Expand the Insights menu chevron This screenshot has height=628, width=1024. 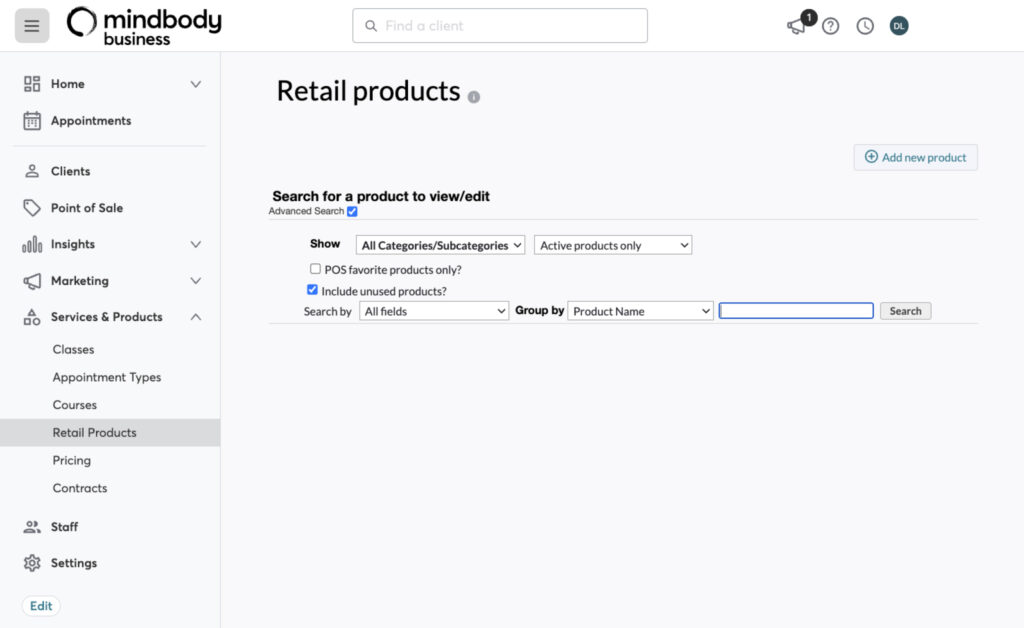pos(195,244)
